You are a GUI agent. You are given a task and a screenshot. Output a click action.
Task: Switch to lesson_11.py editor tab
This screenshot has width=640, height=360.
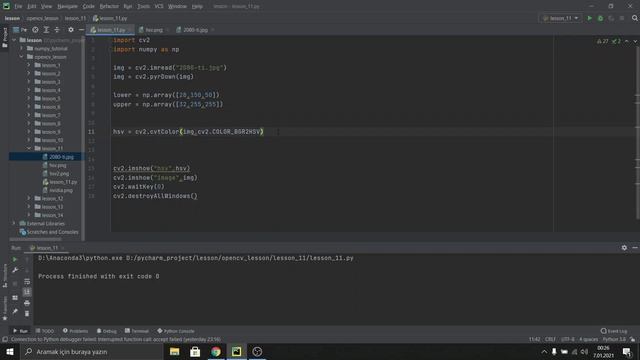coord(110,30)
